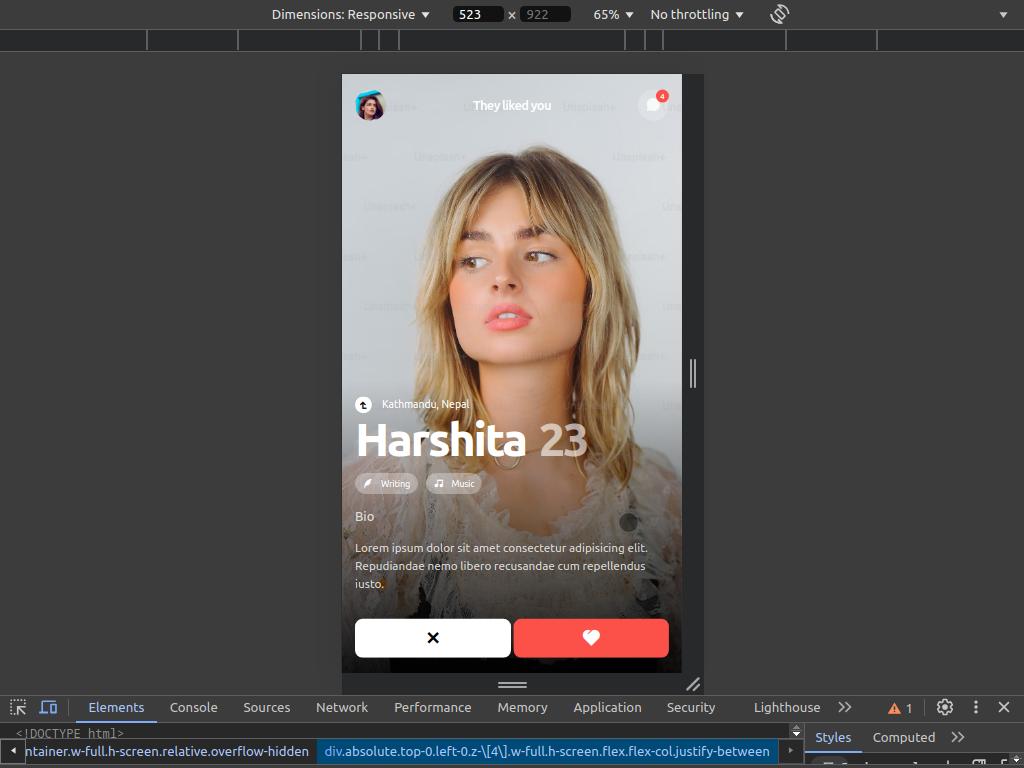Click the location arrow icon near Kathmandu
The width and height of the screenshot is (1024, 768).
363,405
